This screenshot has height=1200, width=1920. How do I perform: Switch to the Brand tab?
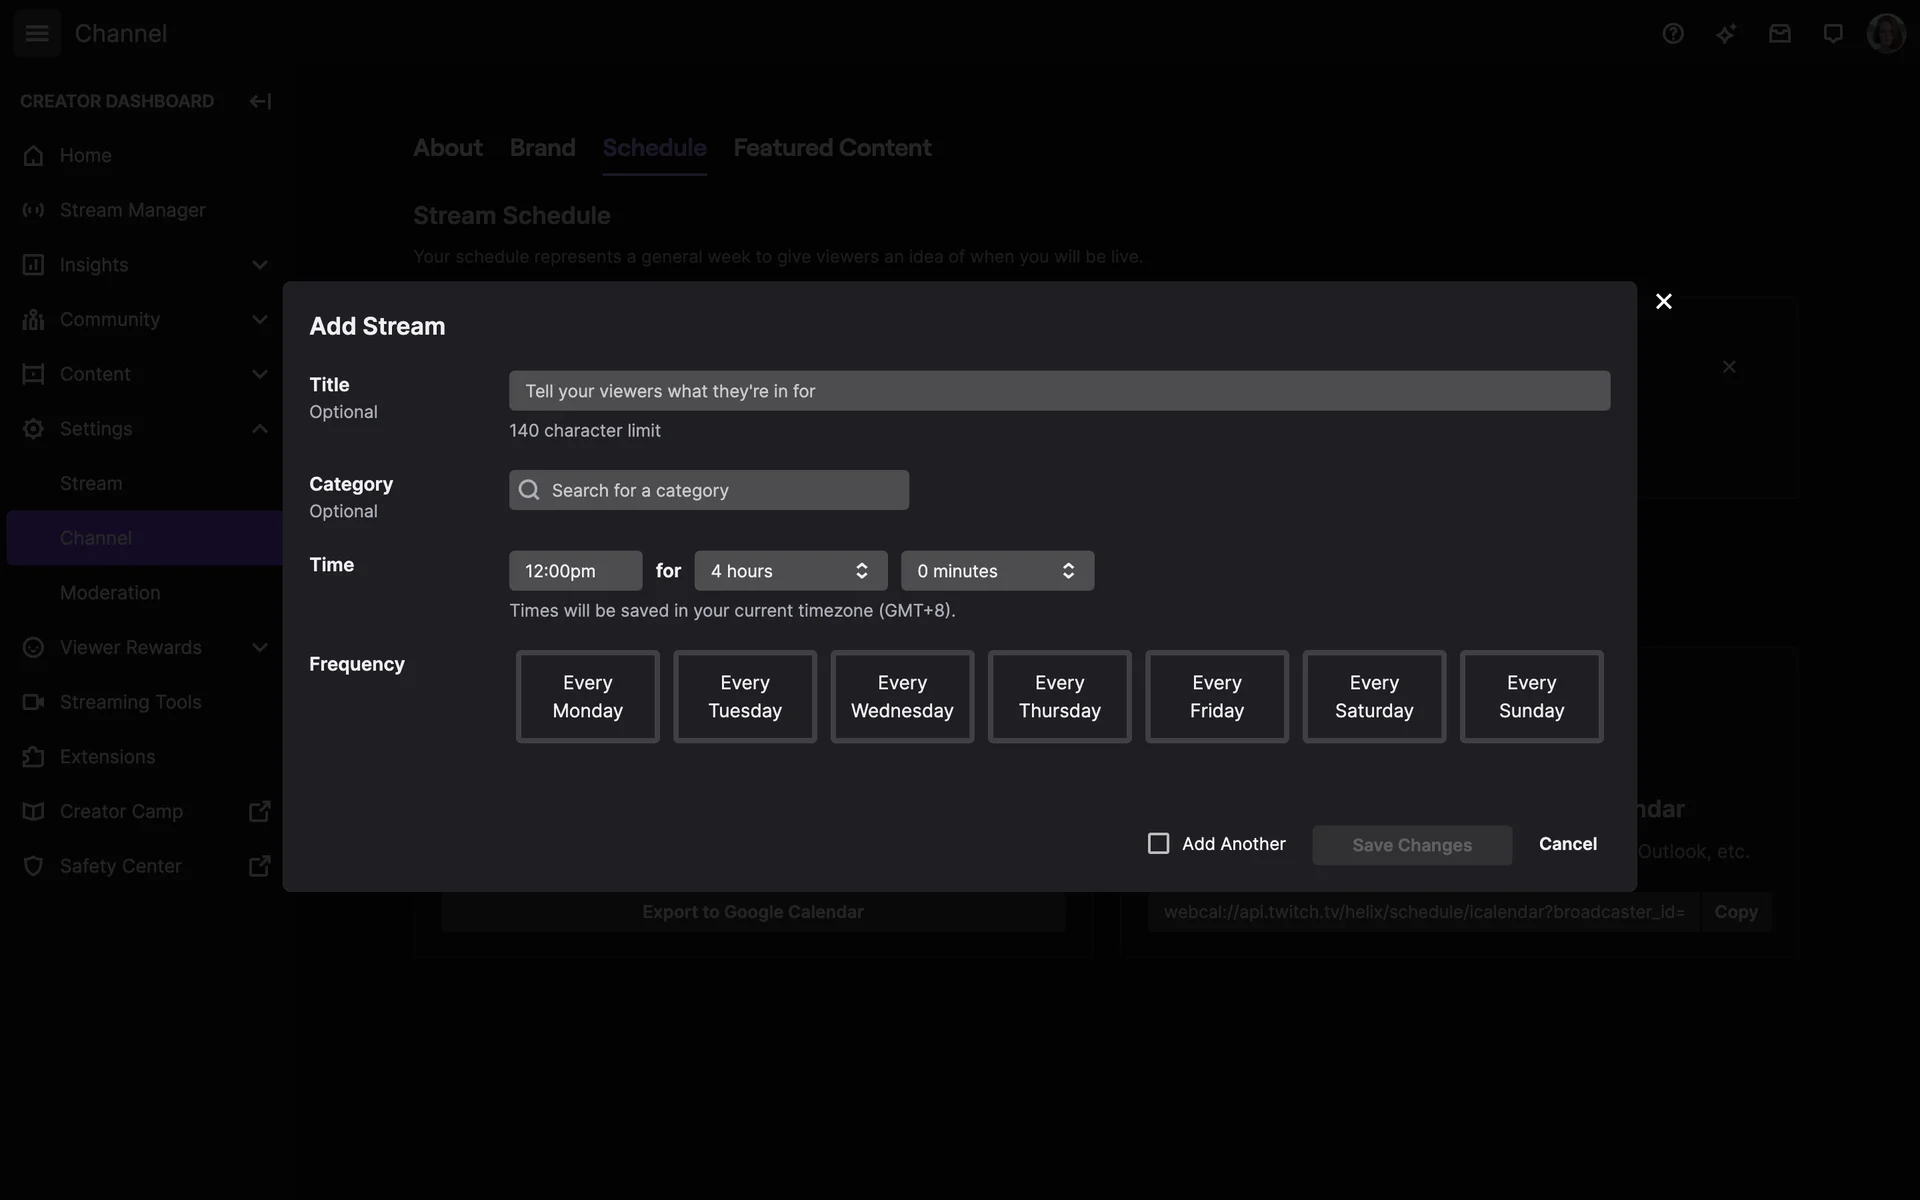pos(542,148)
